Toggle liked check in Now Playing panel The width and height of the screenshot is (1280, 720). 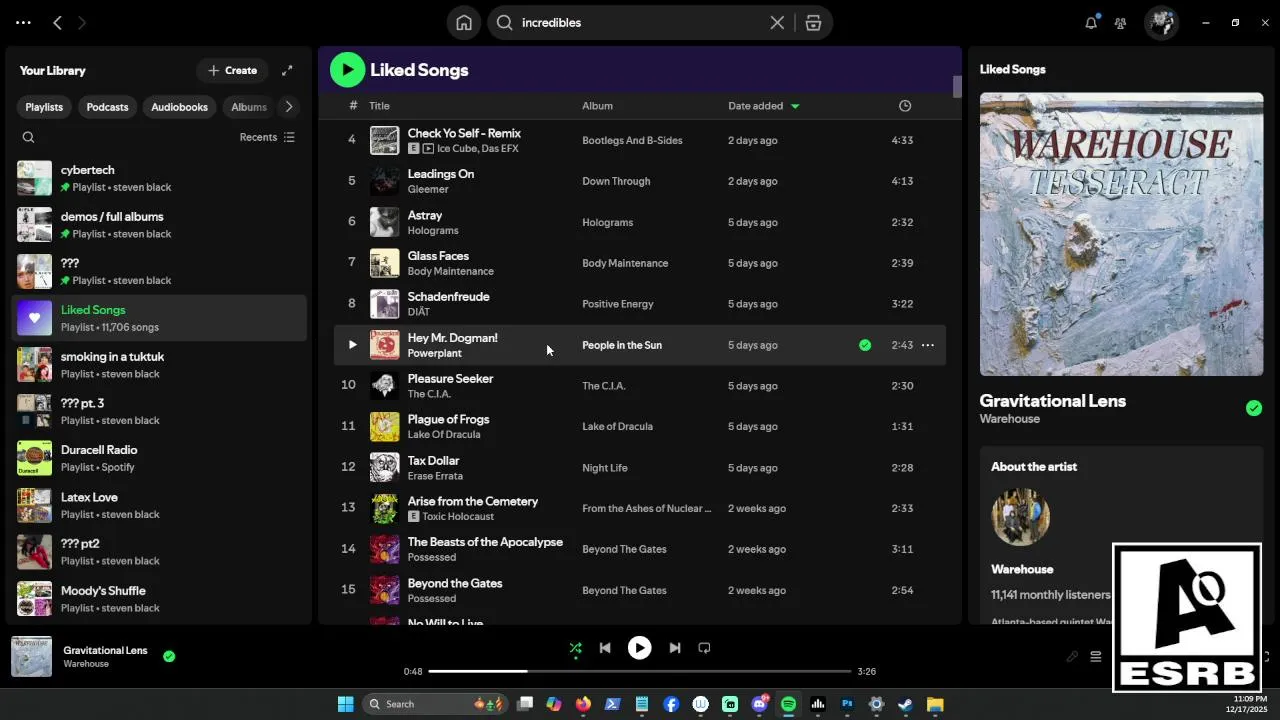[1254, 408]
